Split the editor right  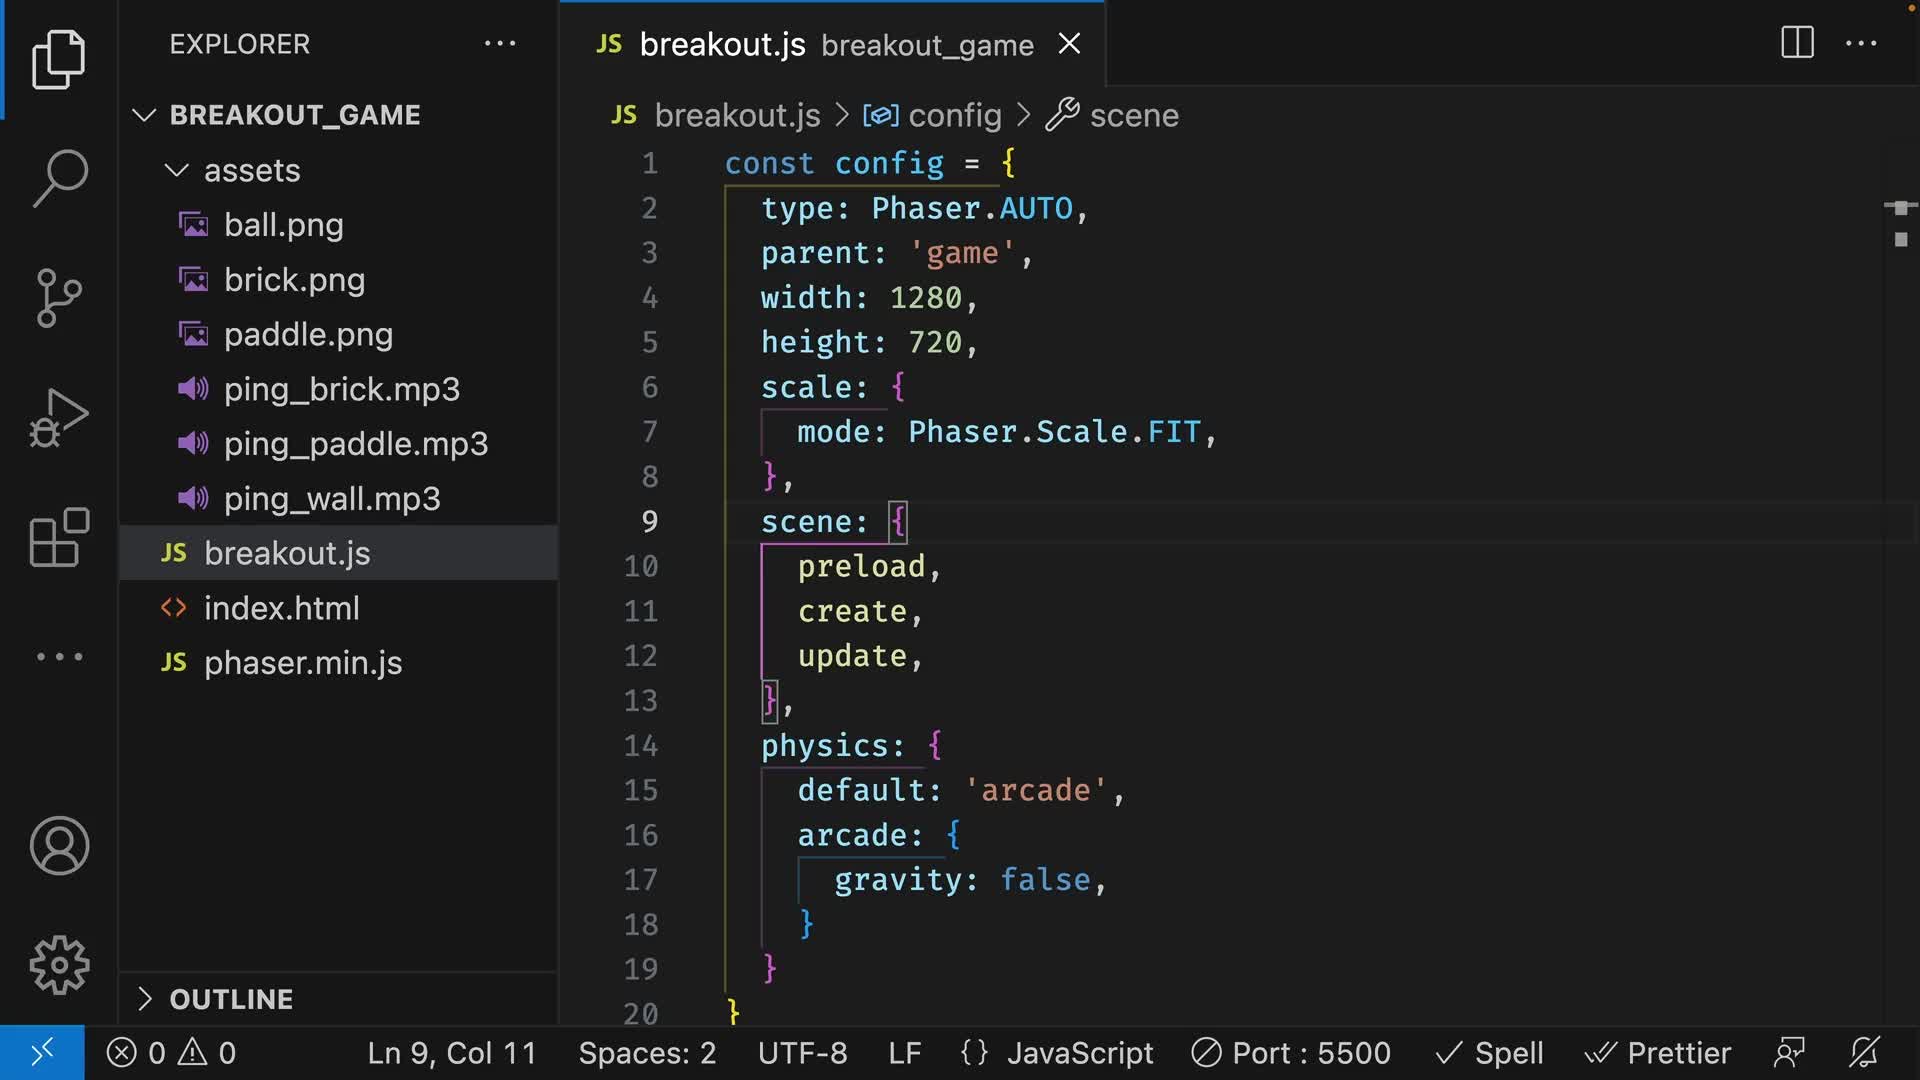(1797, 43)
